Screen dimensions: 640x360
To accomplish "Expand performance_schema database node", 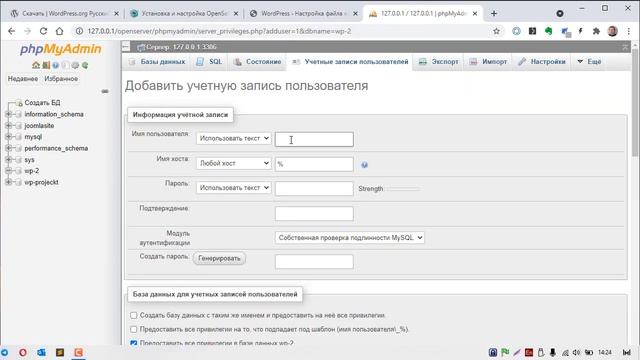I will [x=9, y=148].
